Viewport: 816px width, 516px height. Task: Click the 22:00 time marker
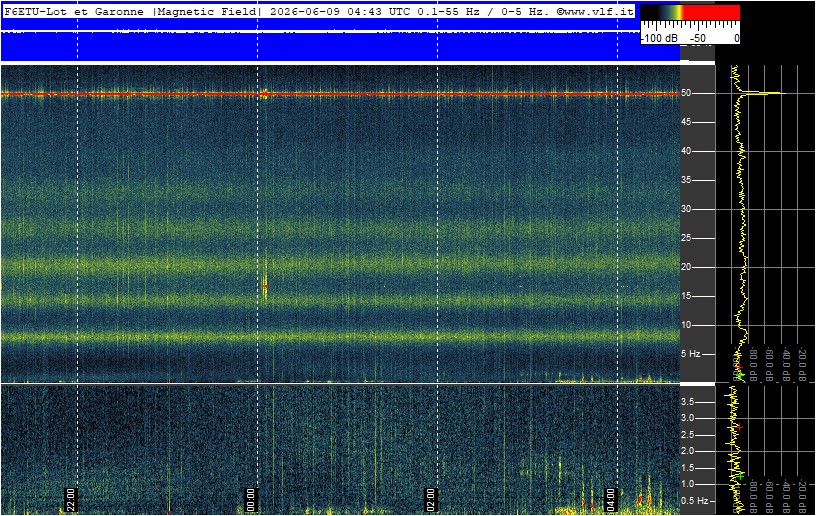tap(70, 500)
